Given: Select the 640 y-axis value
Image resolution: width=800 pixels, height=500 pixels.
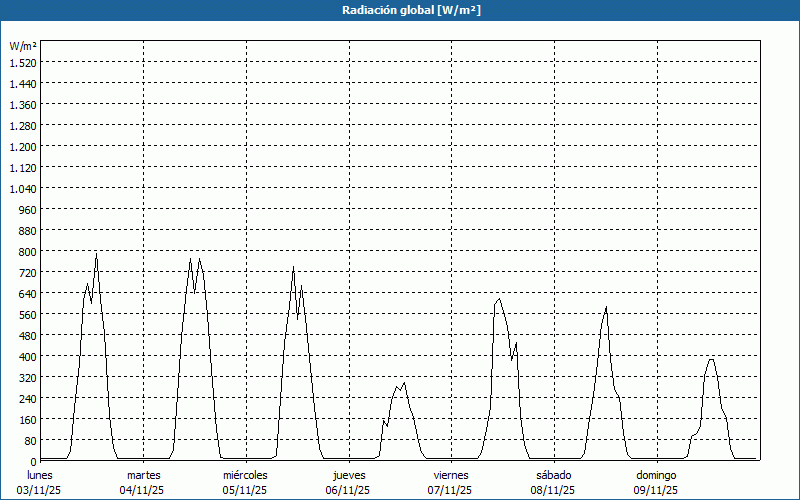Looking at the screenshot, I should click(28, 293).
